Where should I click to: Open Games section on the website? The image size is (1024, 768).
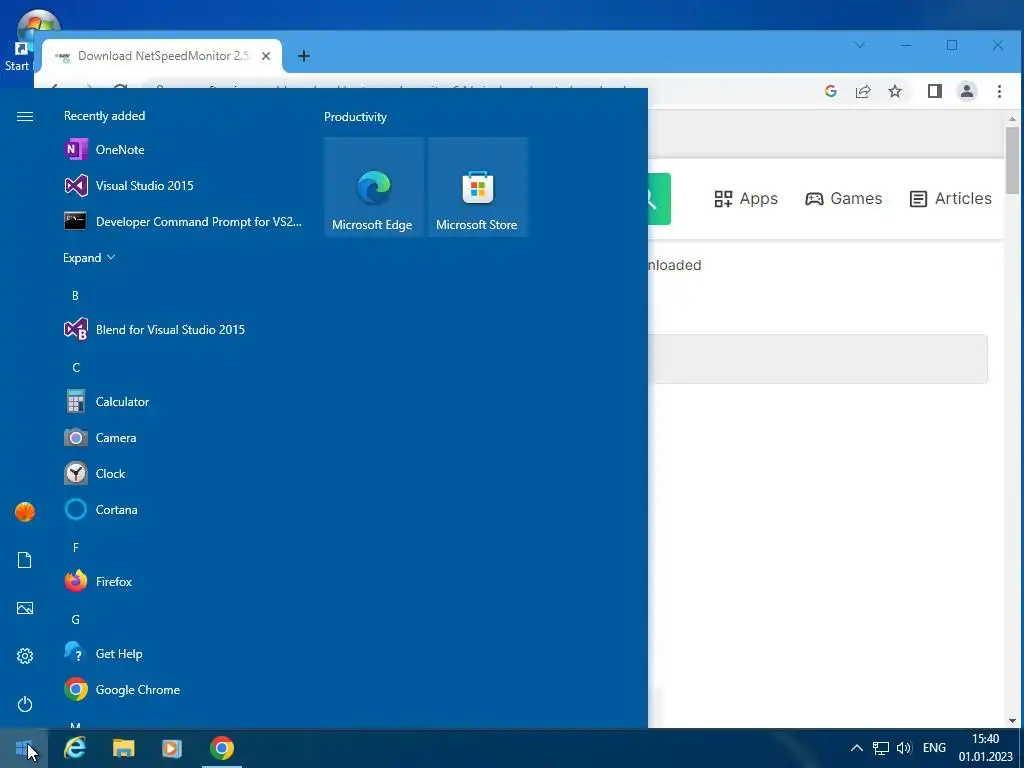pos(844,199)
